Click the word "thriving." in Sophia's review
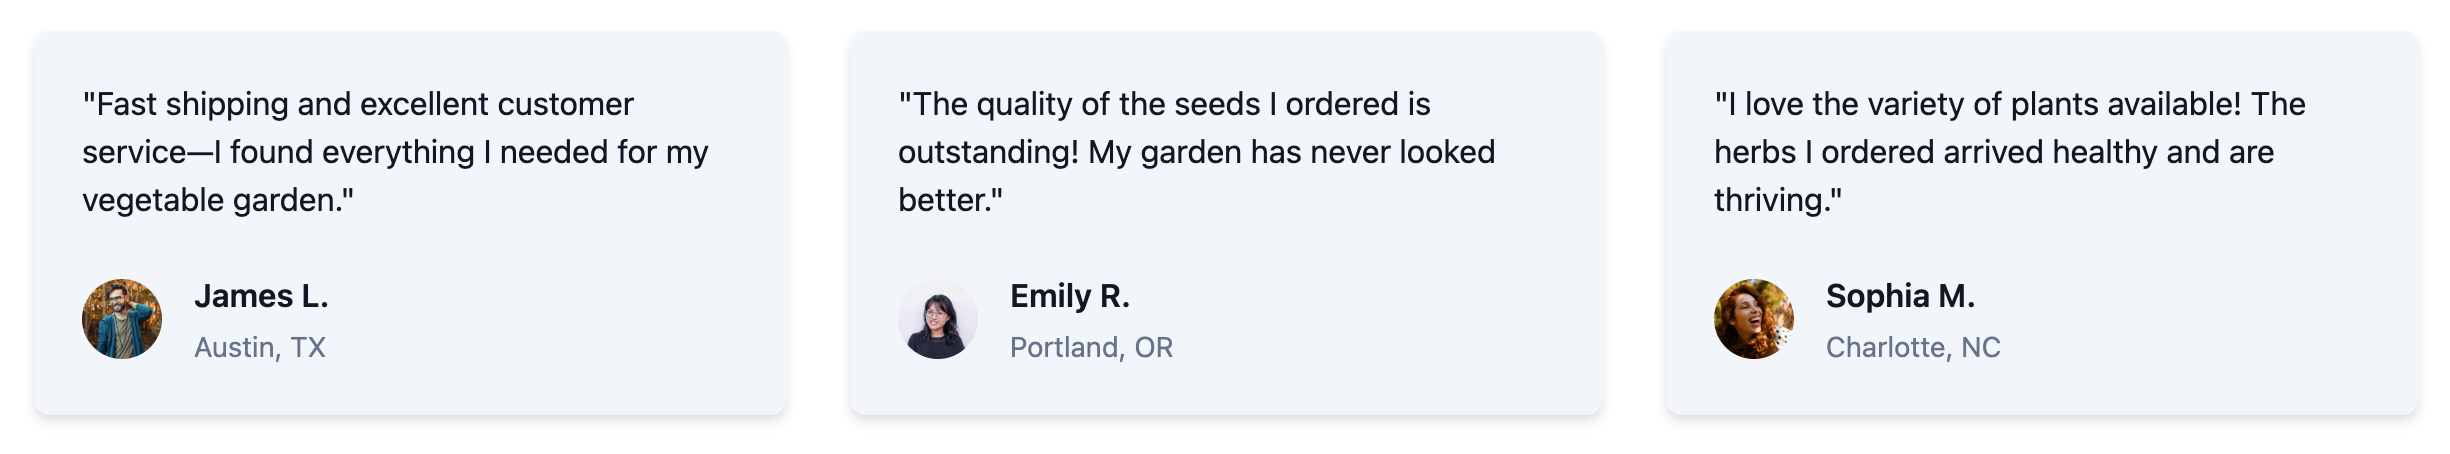Screen dimensions: 2450x454 pos(1777,200)
